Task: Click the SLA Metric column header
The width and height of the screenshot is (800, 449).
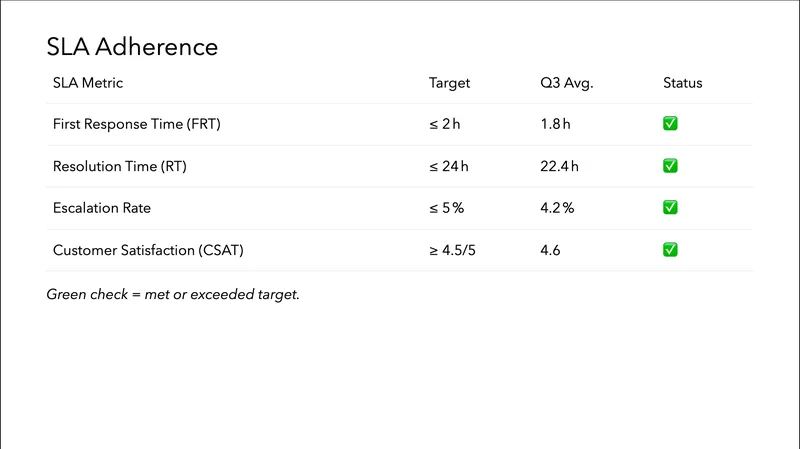Action: tap(88, 83)
